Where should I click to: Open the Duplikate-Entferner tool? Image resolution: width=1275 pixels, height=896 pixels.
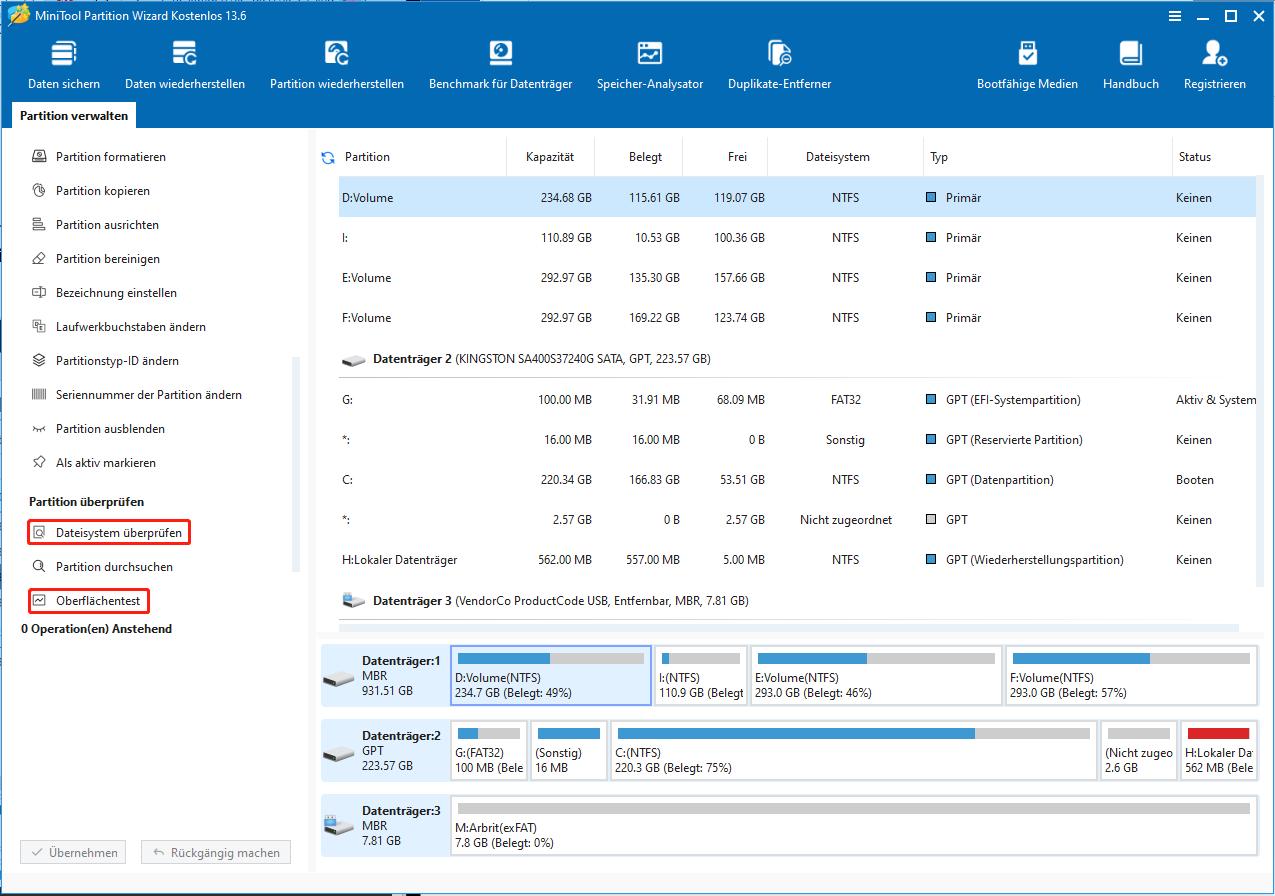(779, 65)
